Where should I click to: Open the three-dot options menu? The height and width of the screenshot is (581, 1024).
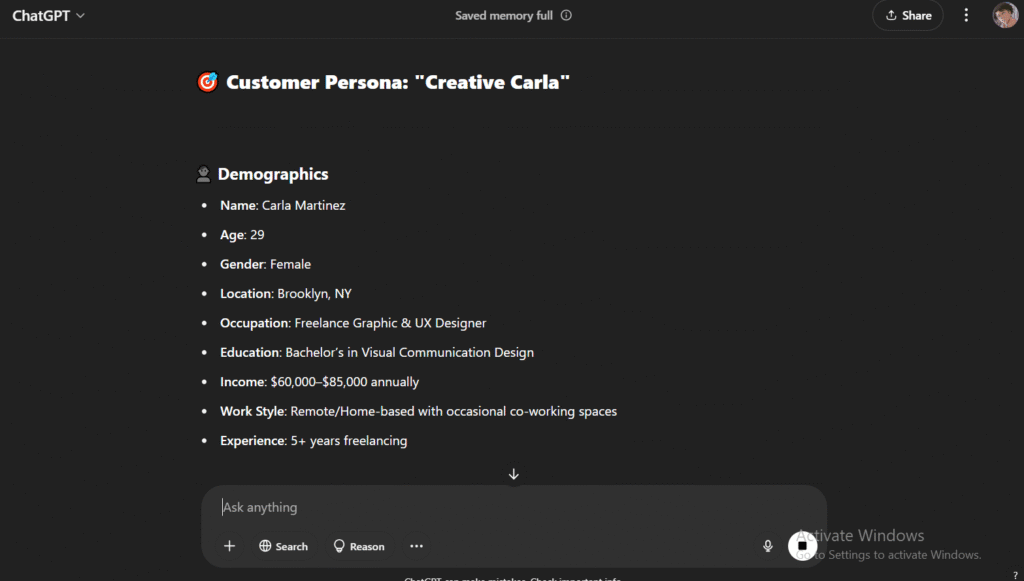(x=966, y=16)
